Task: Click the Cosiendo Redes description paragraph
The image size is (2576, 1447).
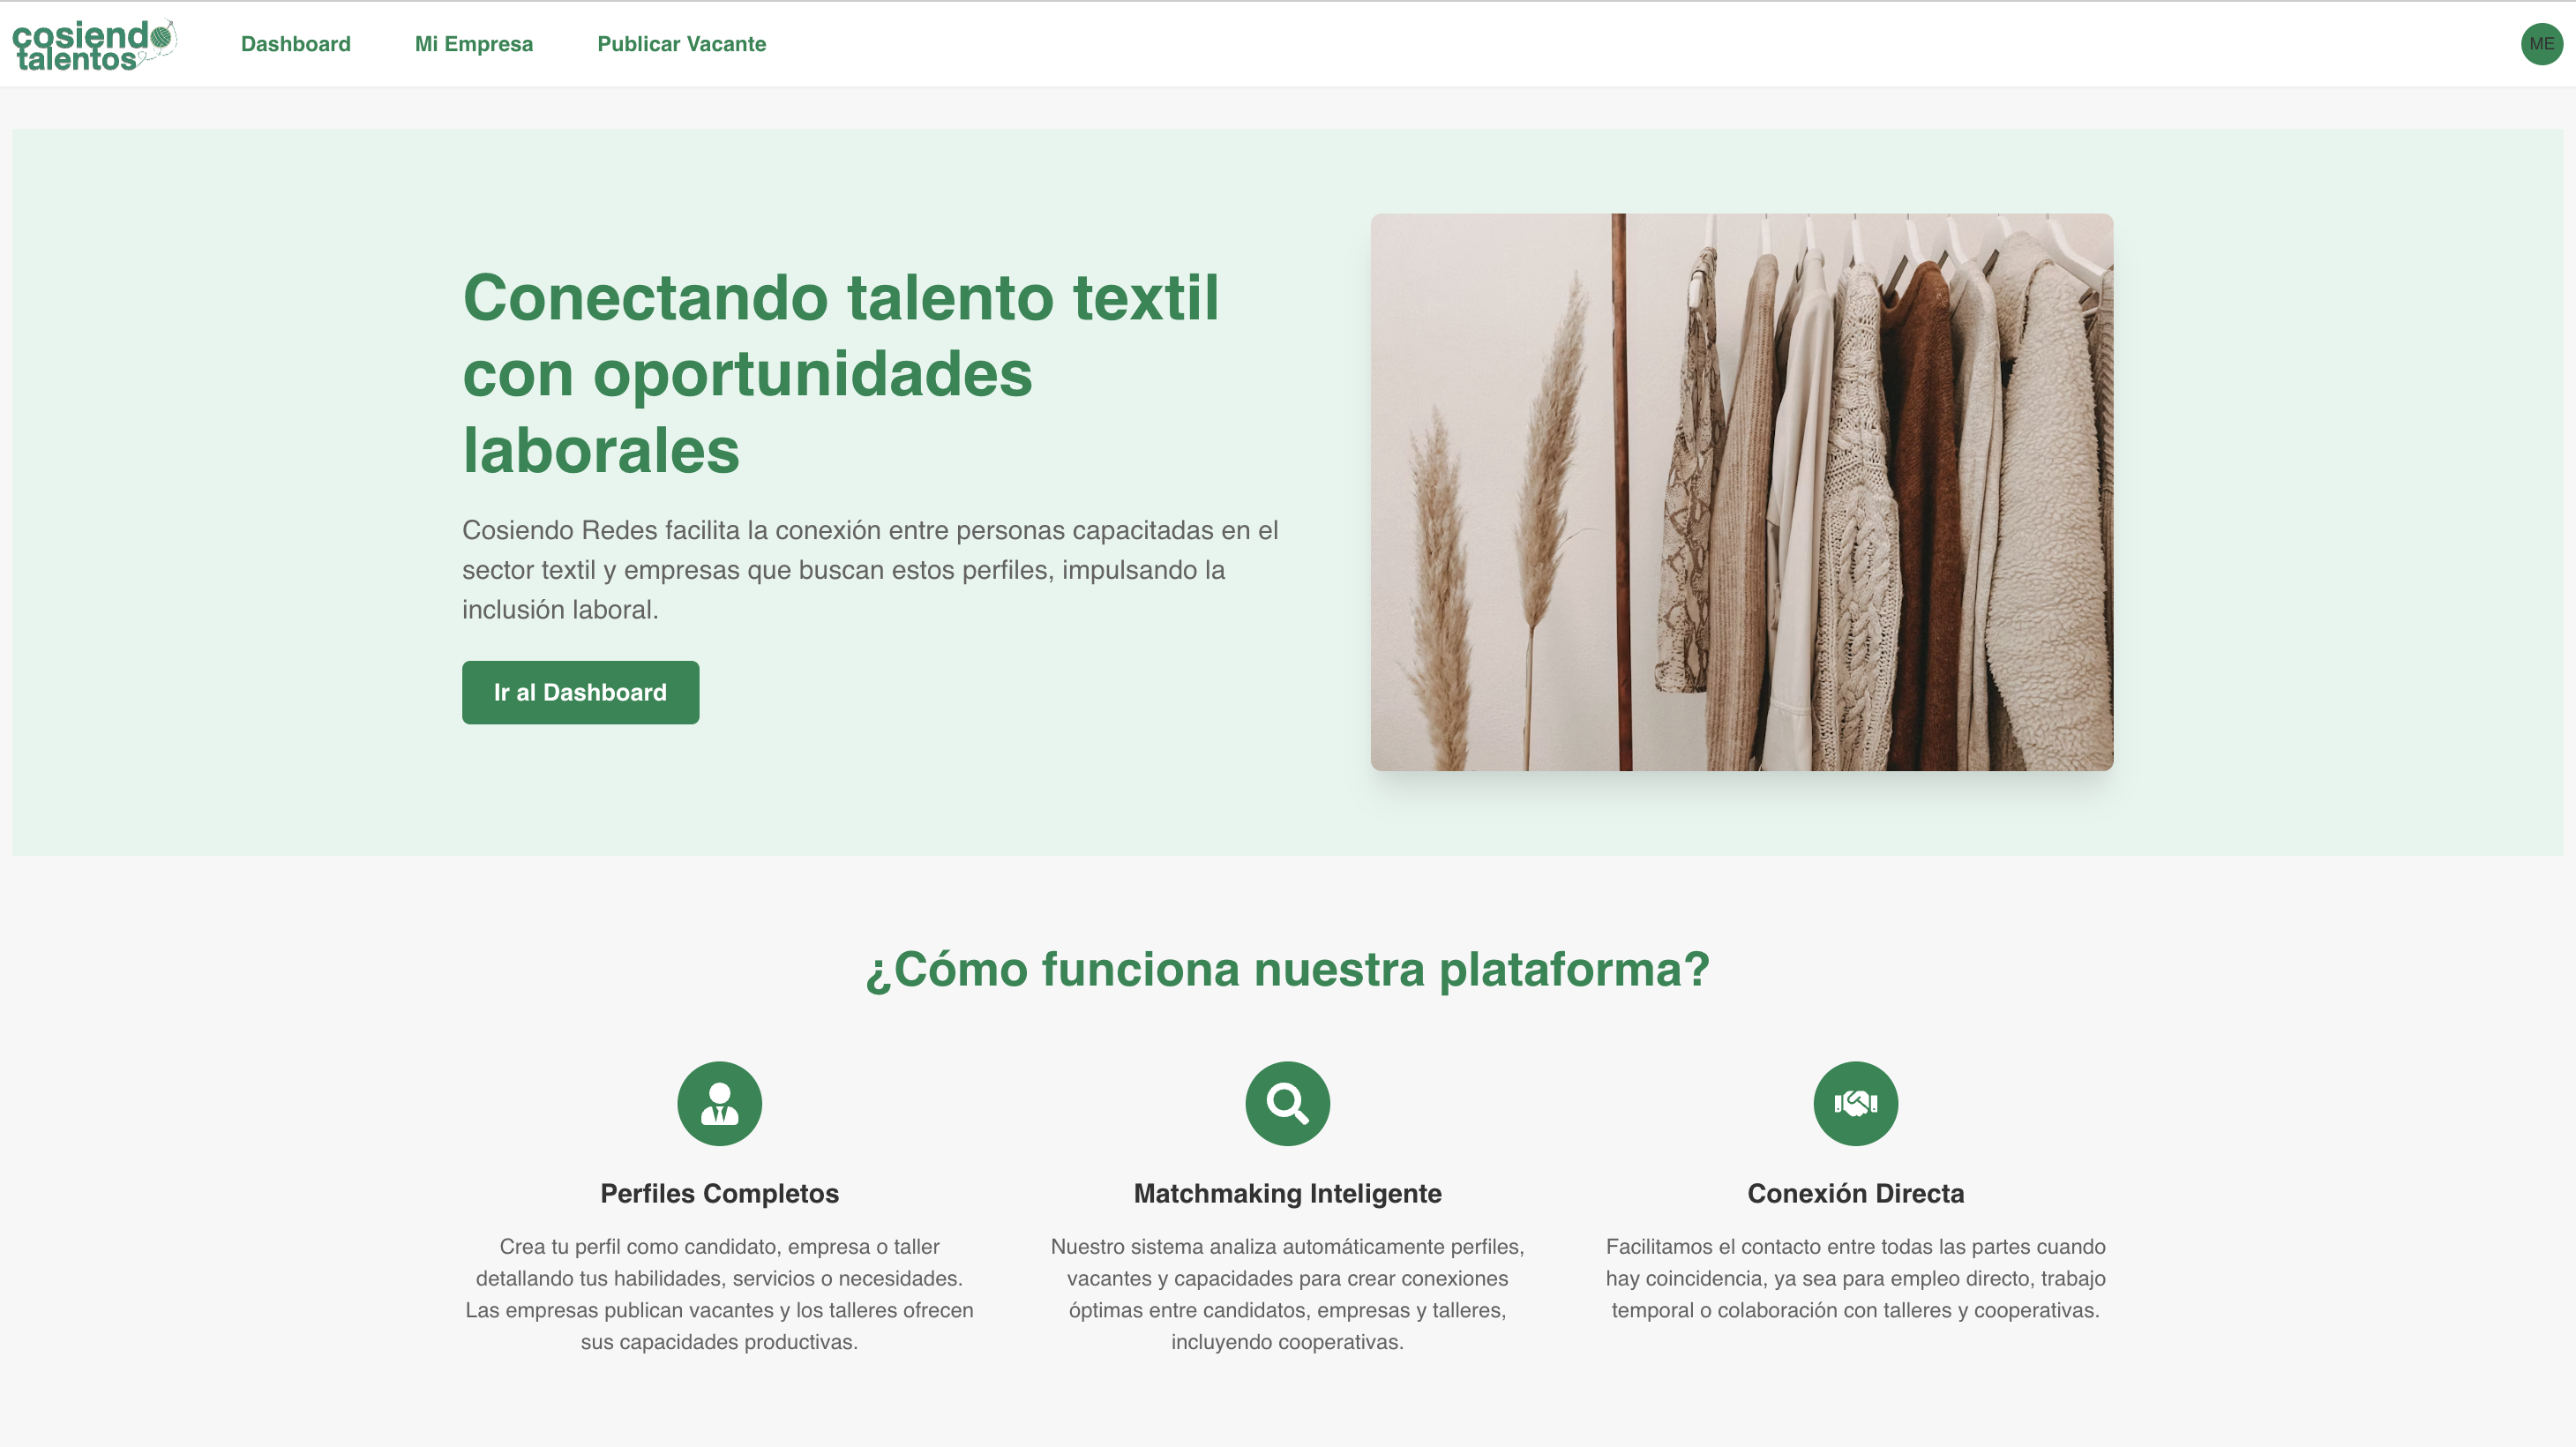Action: coord(869,569)
